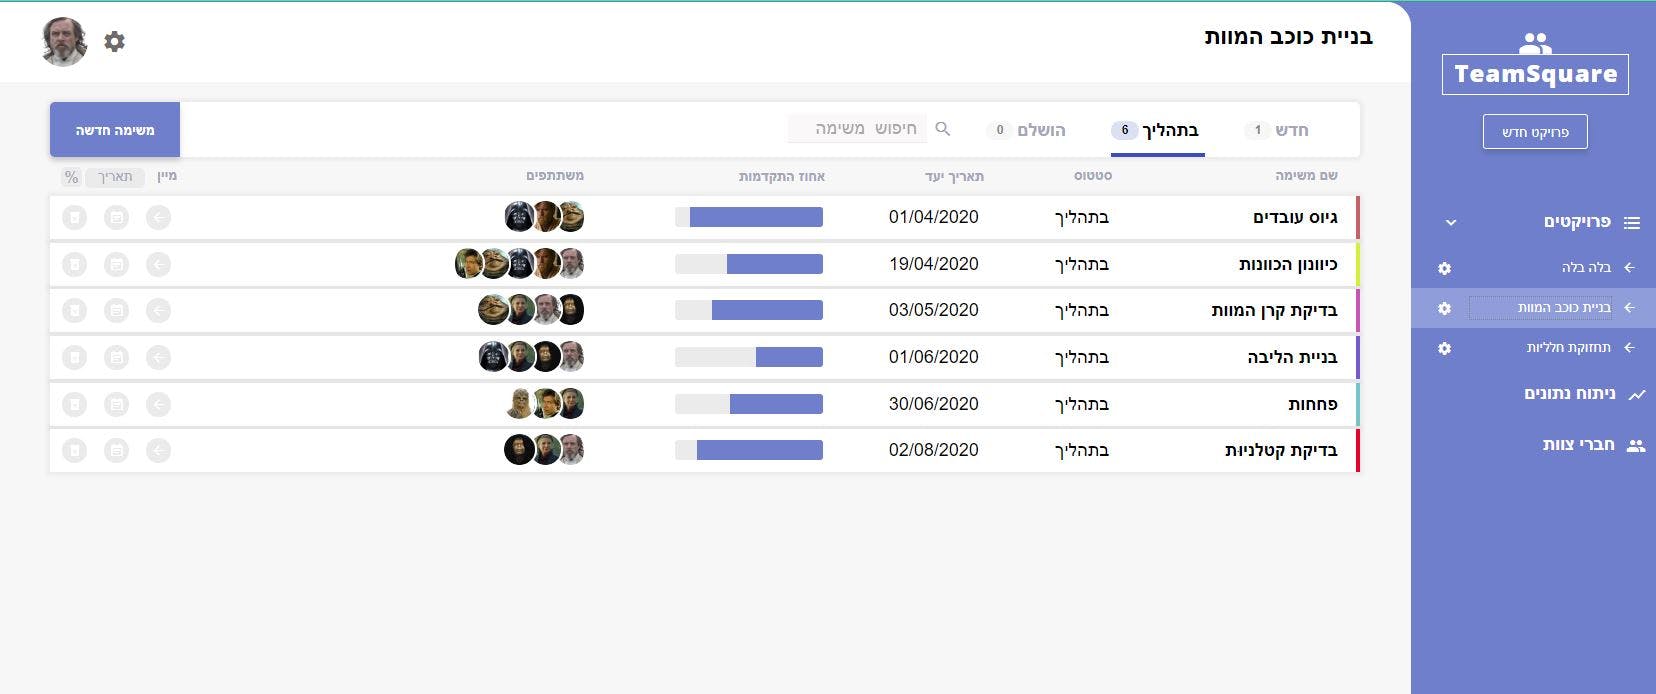Click the משימה חדשה button
The height and width of the screenshot is (694, 1656).
115,130
